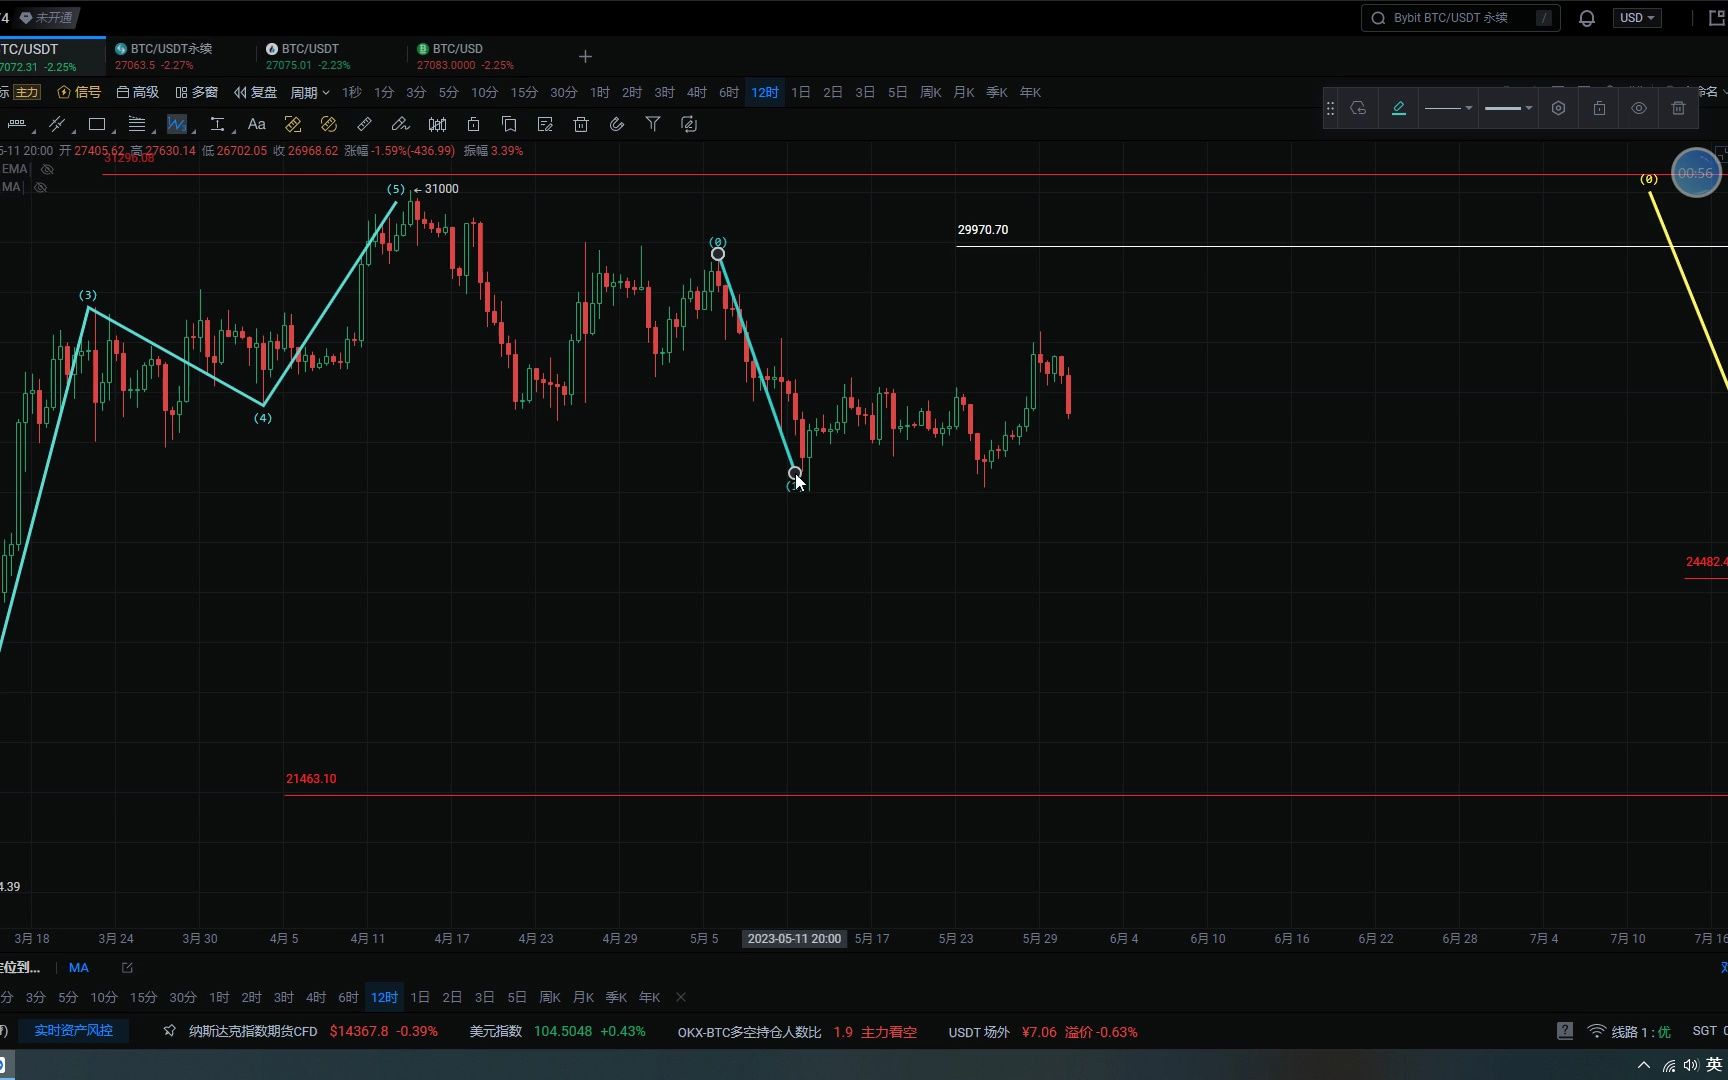Select the brush pen drawing tool
Screen dimensions: 1728x1080
401,124
